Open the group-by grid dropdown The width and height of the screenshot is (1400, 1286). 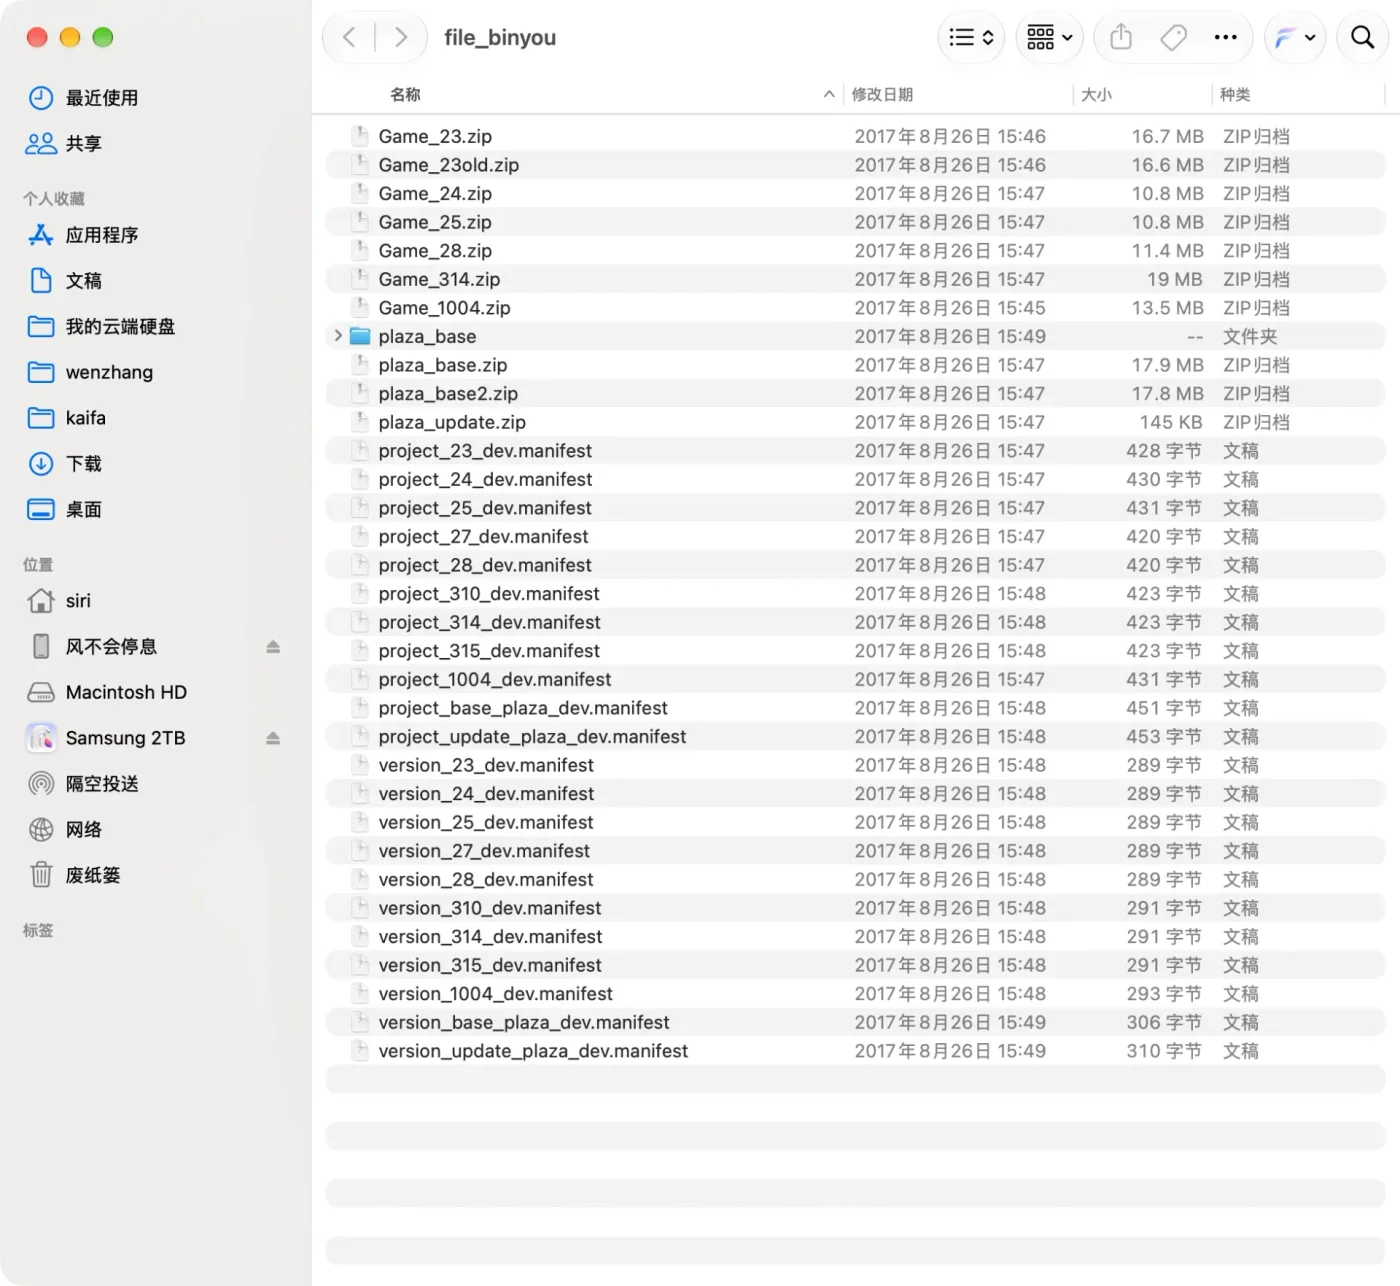point(1049,38)
